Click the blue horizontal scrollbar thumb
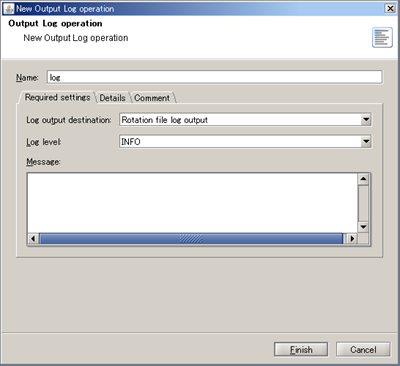This screenshot has height=366, width=400. pyautogui.click(x=191, y=238)
